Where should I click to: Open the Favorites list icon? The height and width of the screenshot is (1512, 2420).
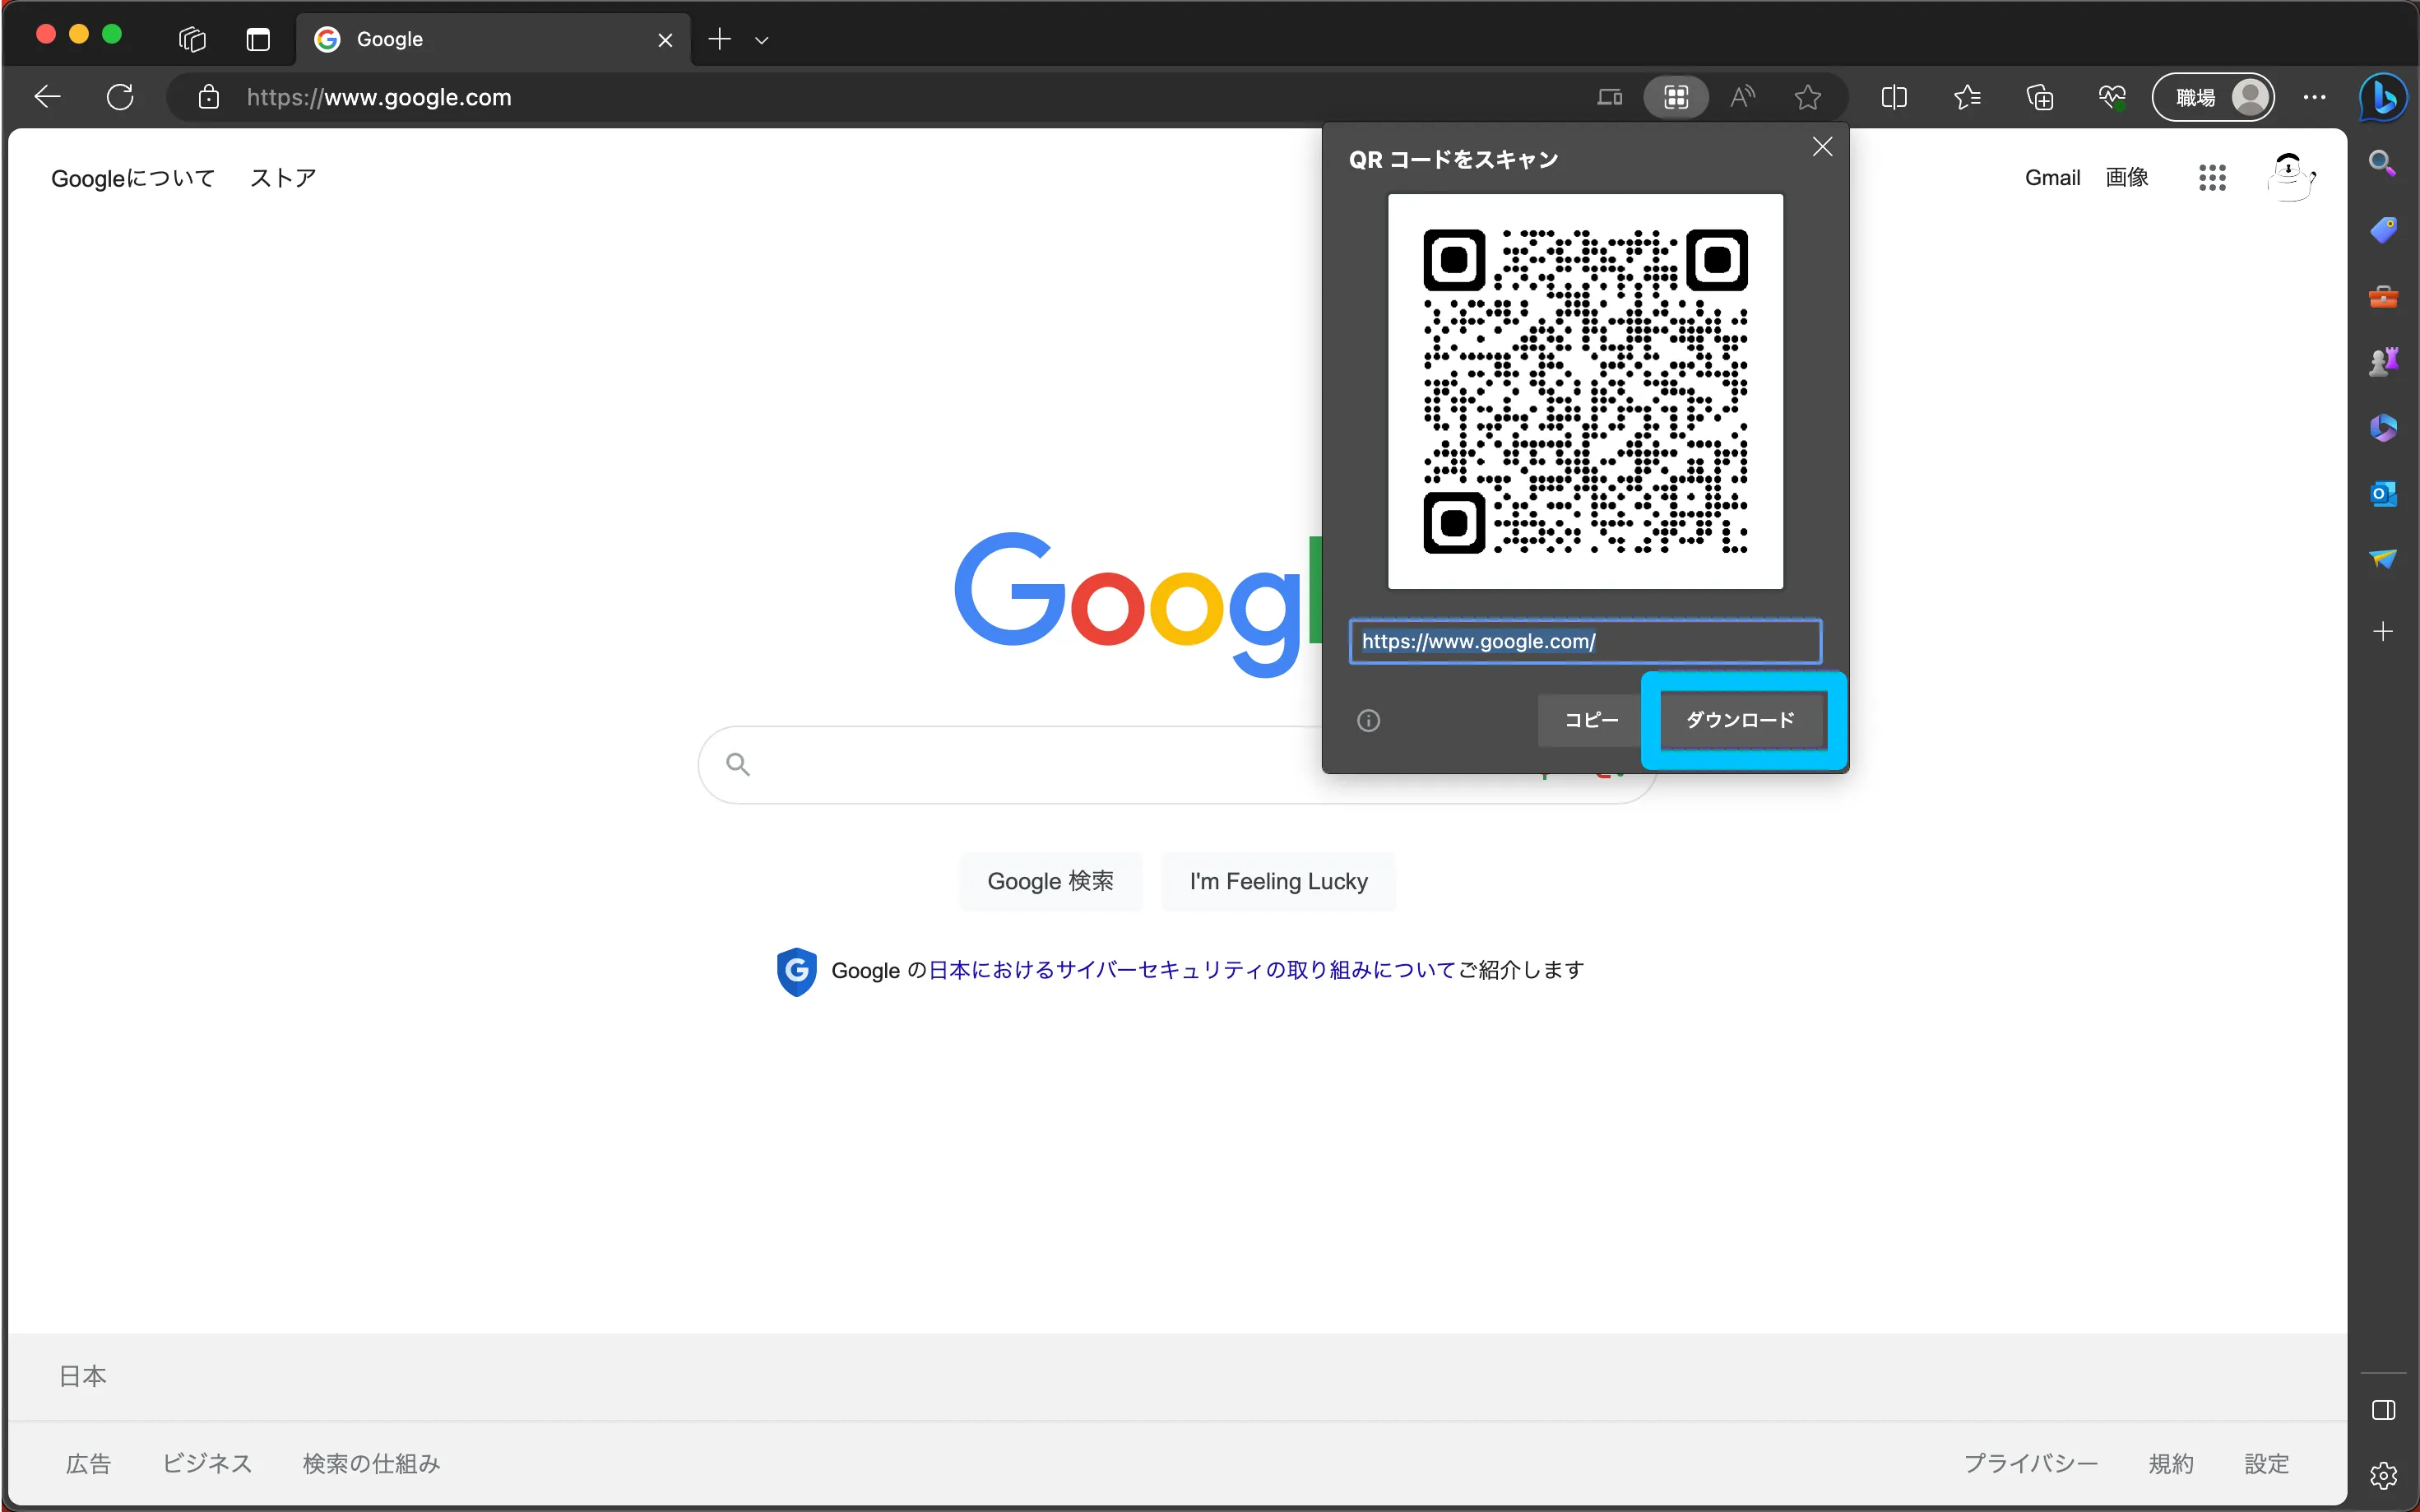1967,97
